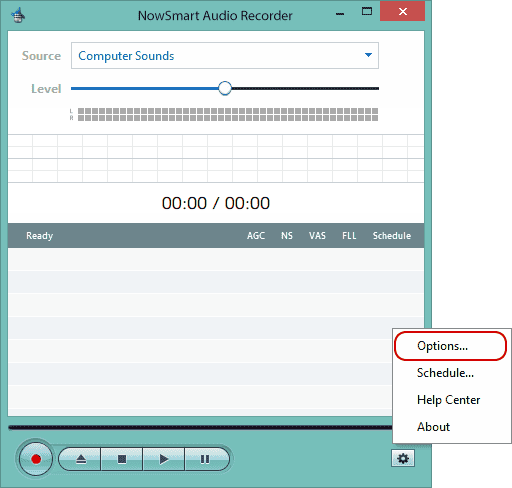512x488 pixels.
Task: Stop recording with the square stop button
Action: (122, 459)
